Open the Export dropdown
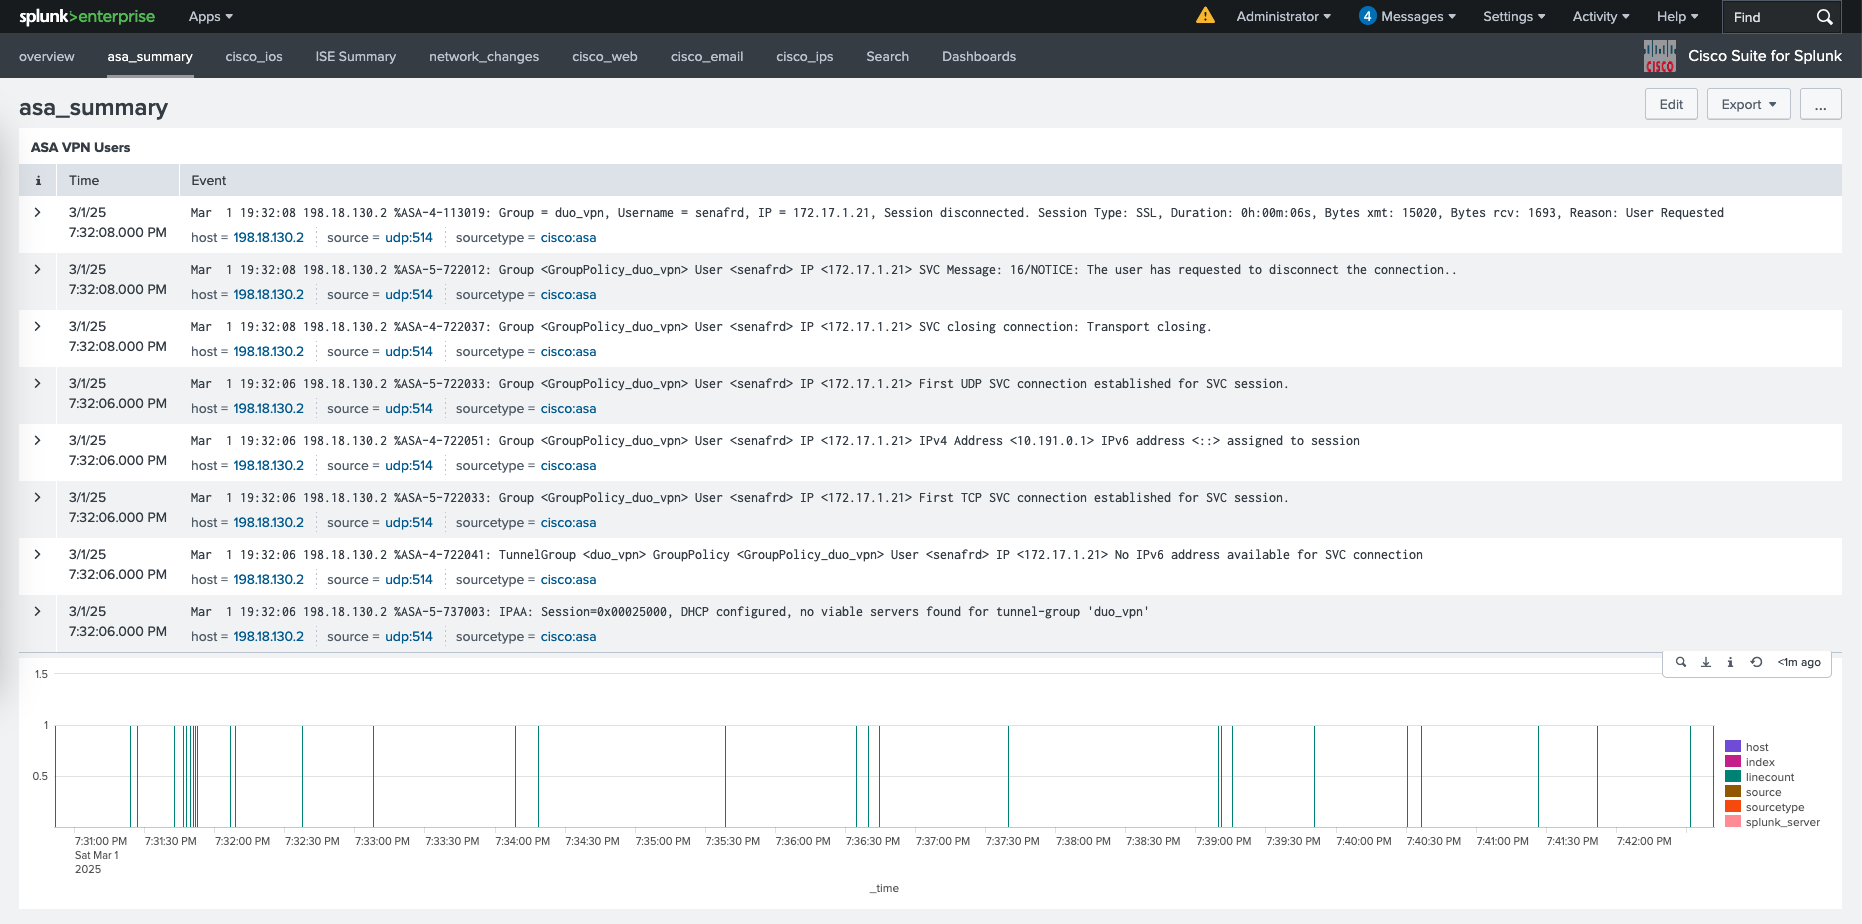 click(x=1748, y=104)
